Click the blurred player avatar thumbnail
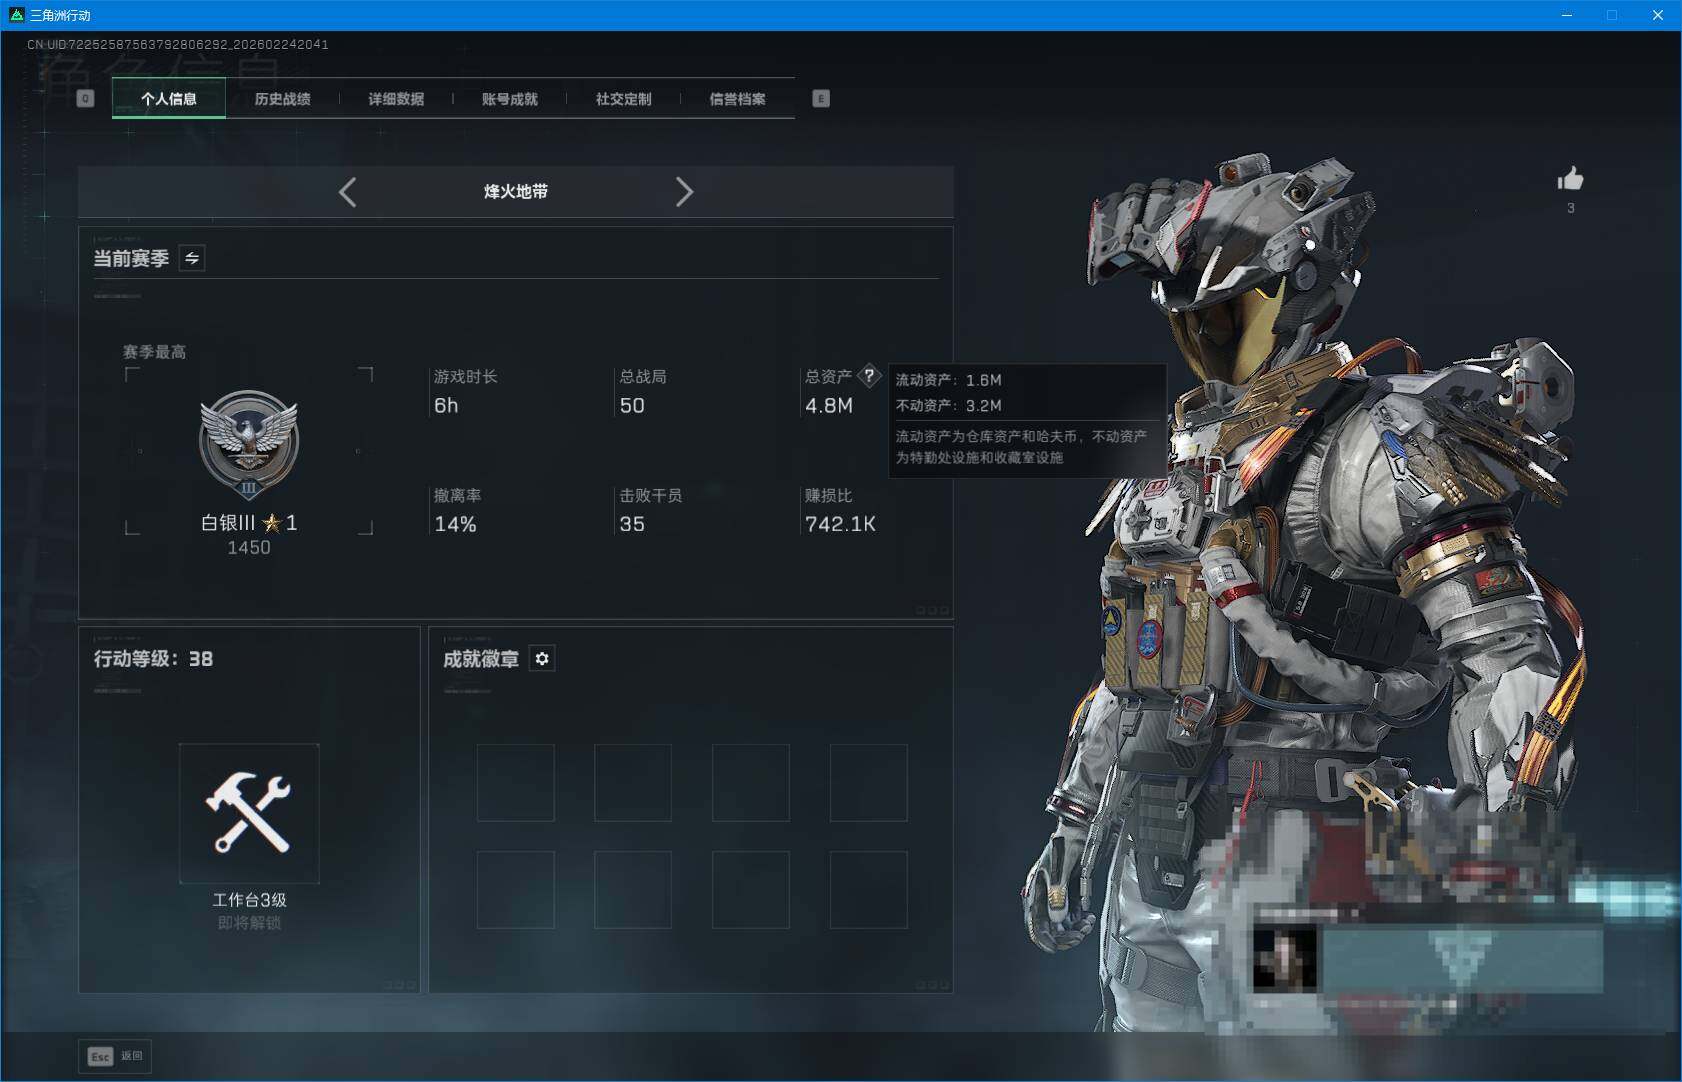 pos(1285,958)
